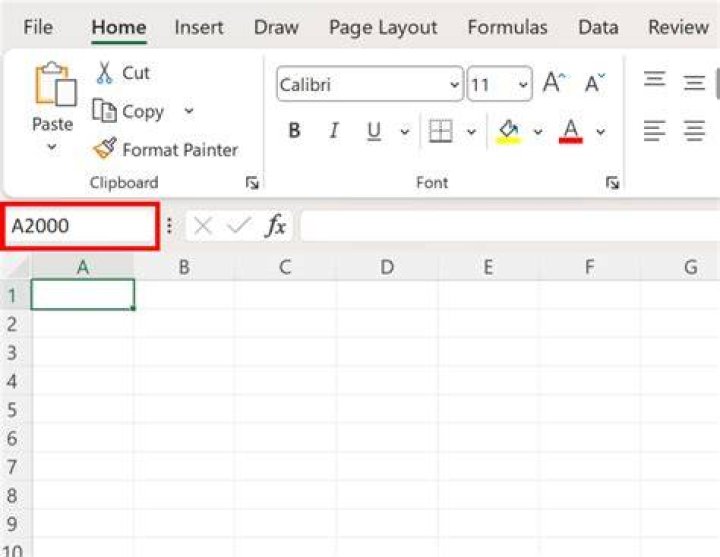Viewport: 720px width, 557px height.
Task: Center text horizontally icon
Action: (694, 131)
